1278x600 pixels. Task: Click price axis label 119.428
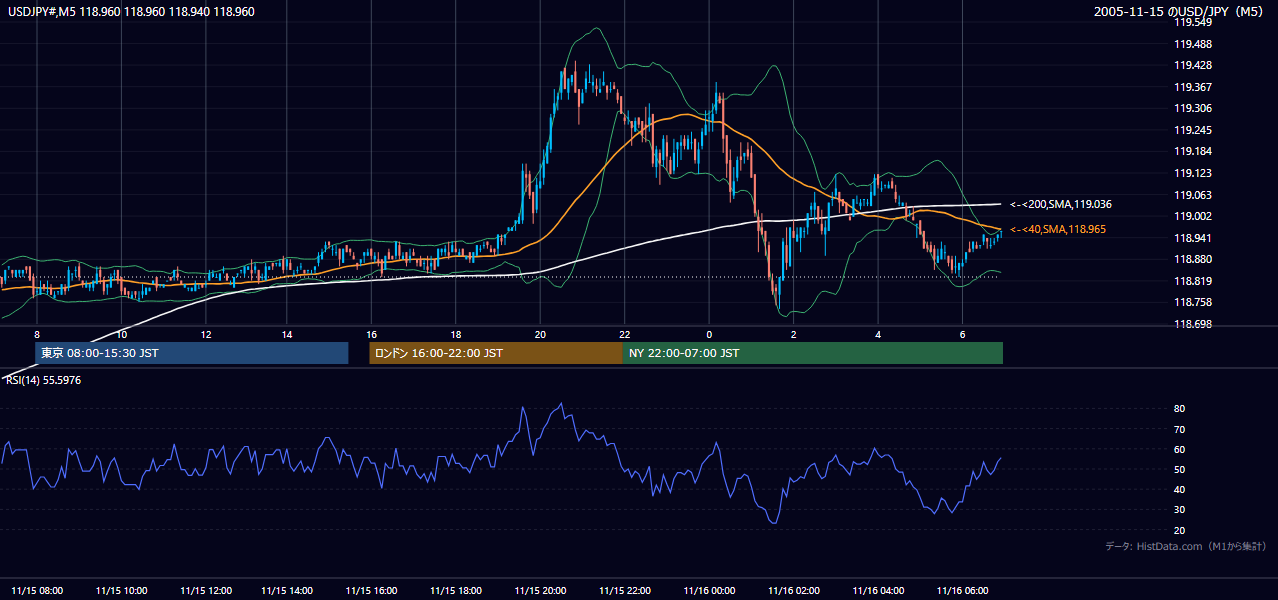(1193, 65)
